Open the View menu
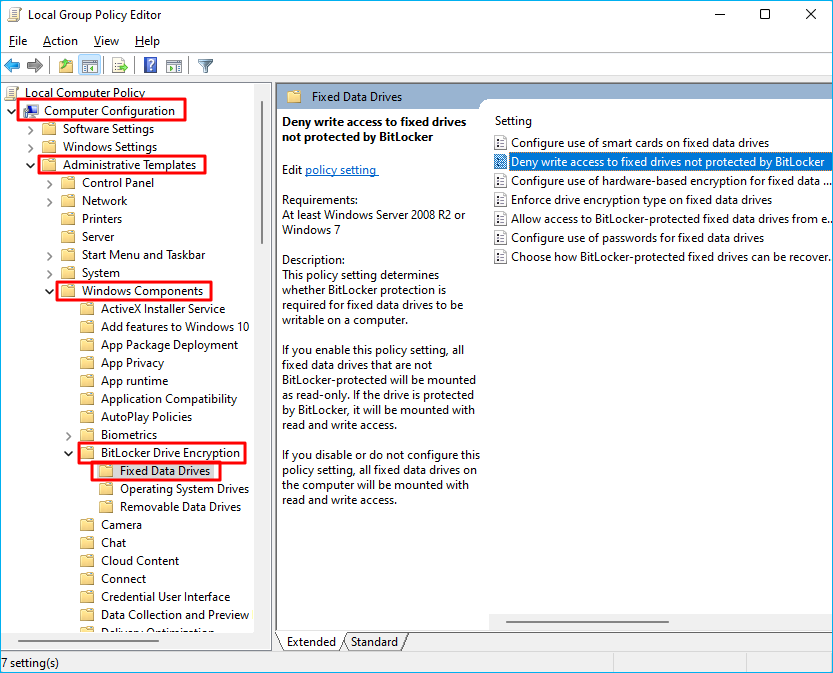833x673 pixels. click(x=106, y=41)
